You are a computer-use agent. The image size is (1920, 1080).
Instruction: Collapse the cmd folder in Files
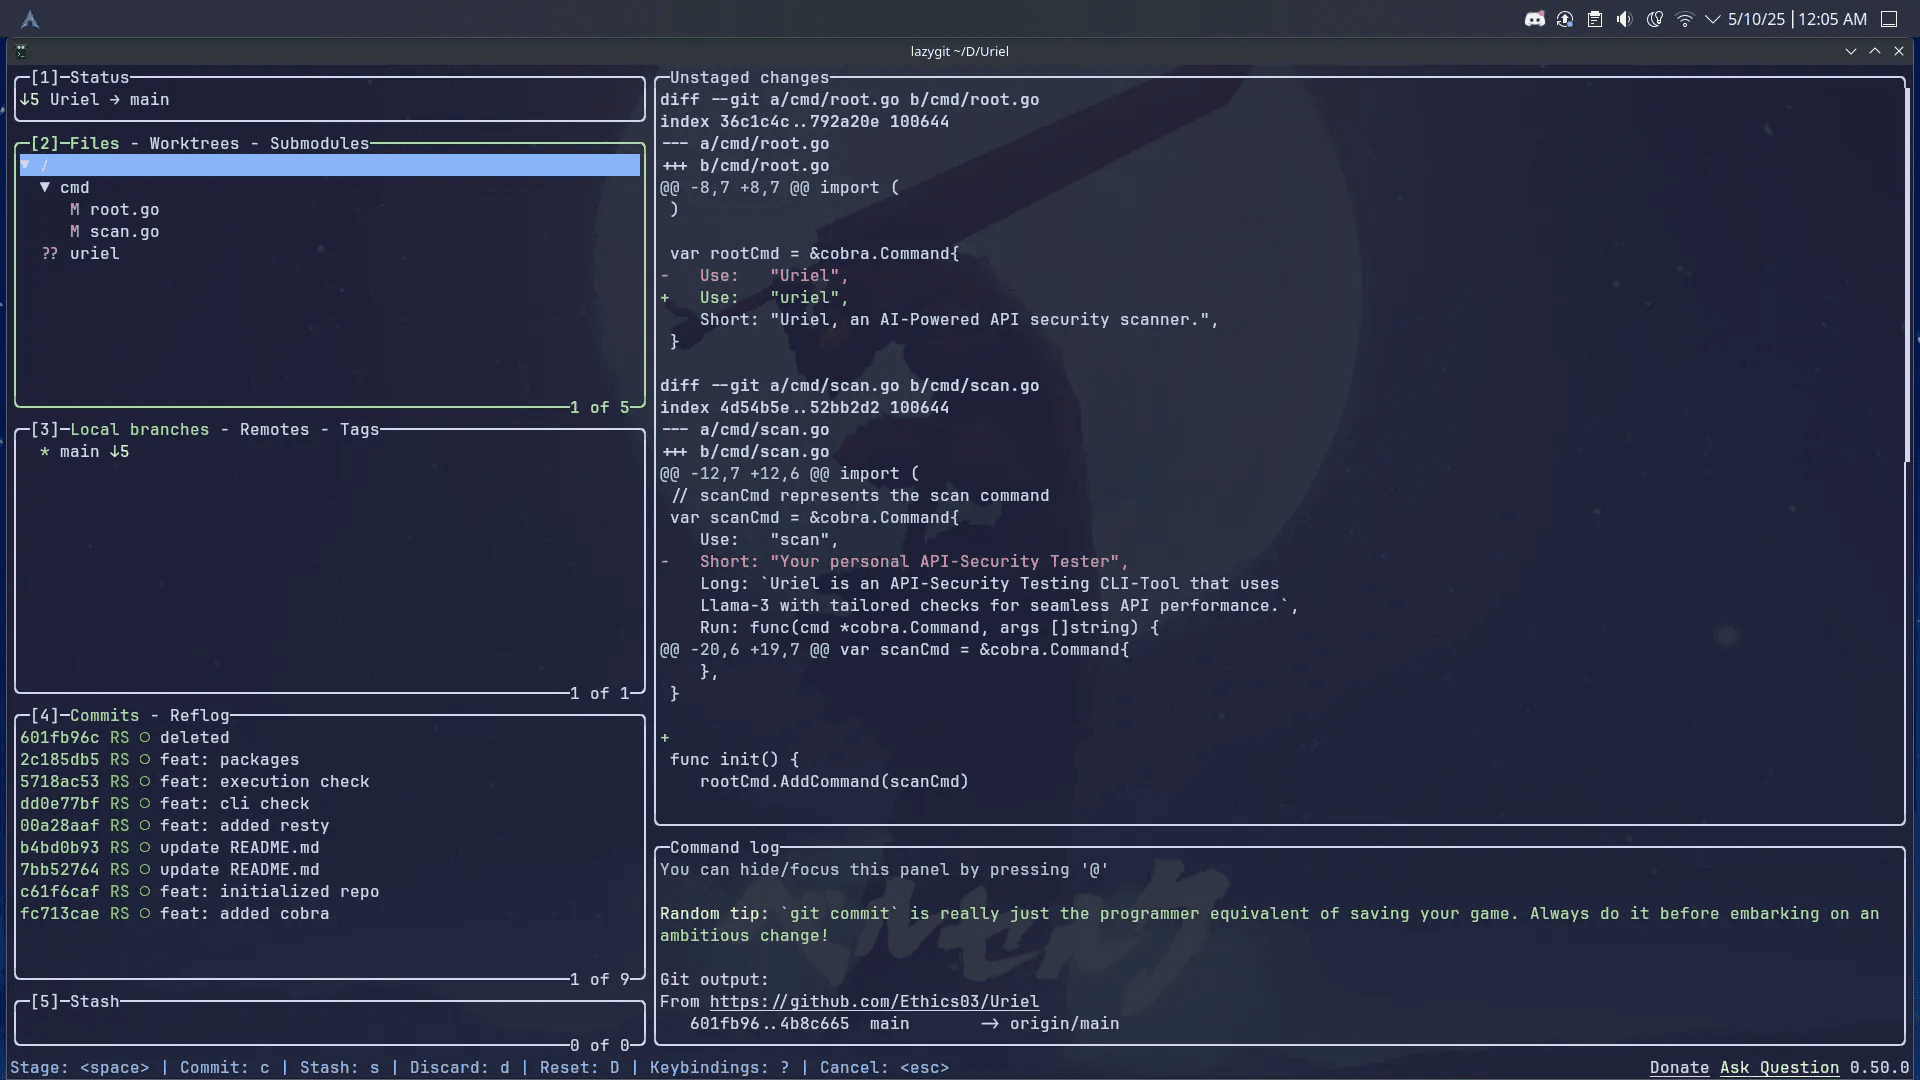click(45, 187)
